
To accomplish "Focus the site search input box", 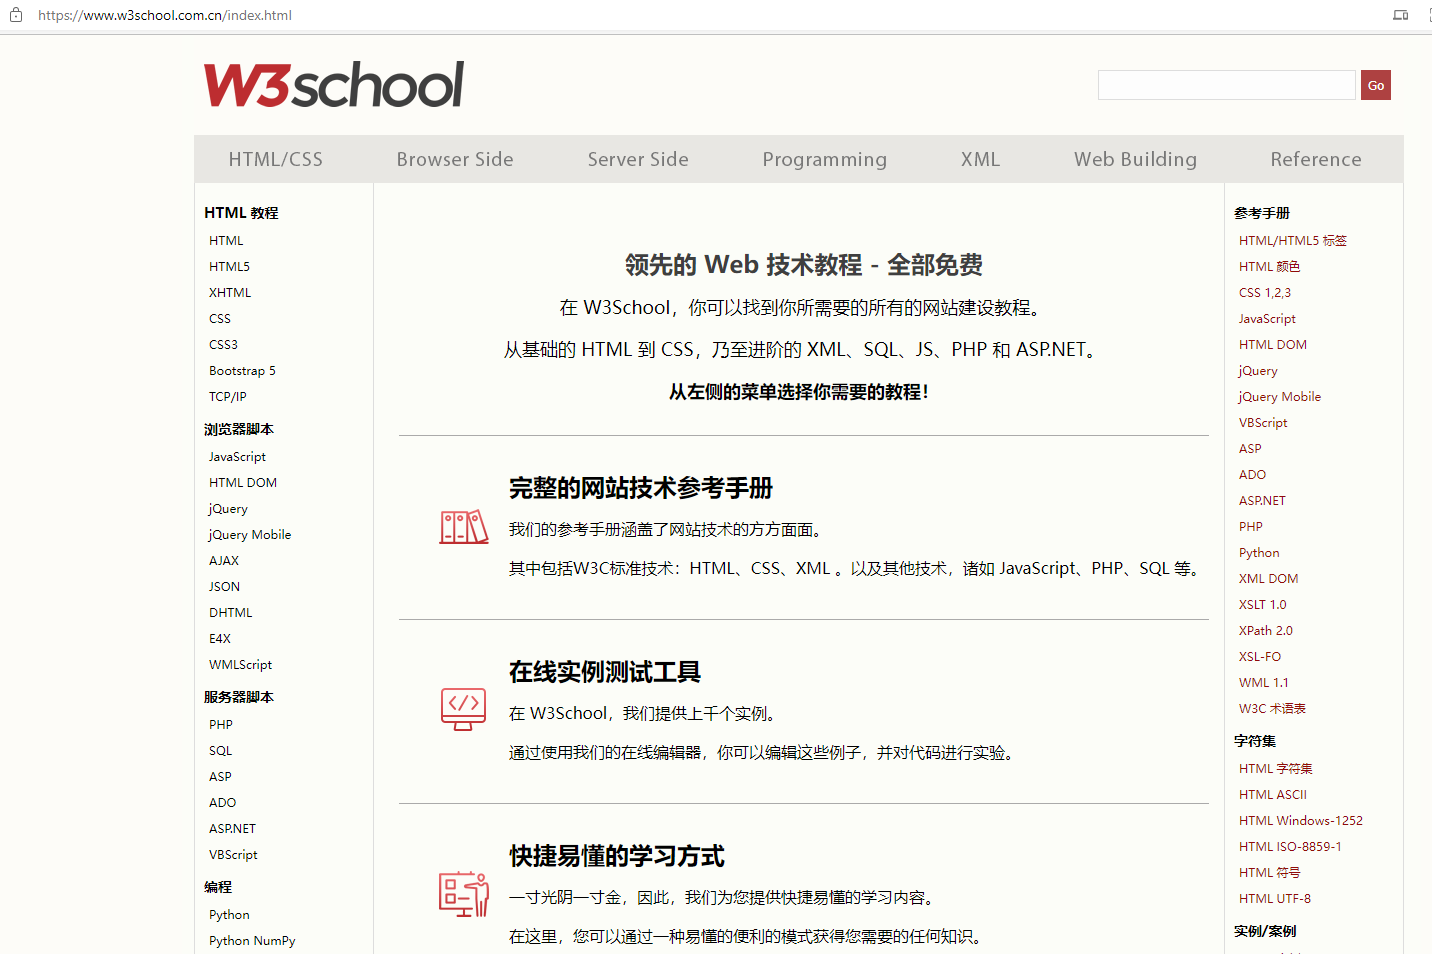I will coord(1227,85).
